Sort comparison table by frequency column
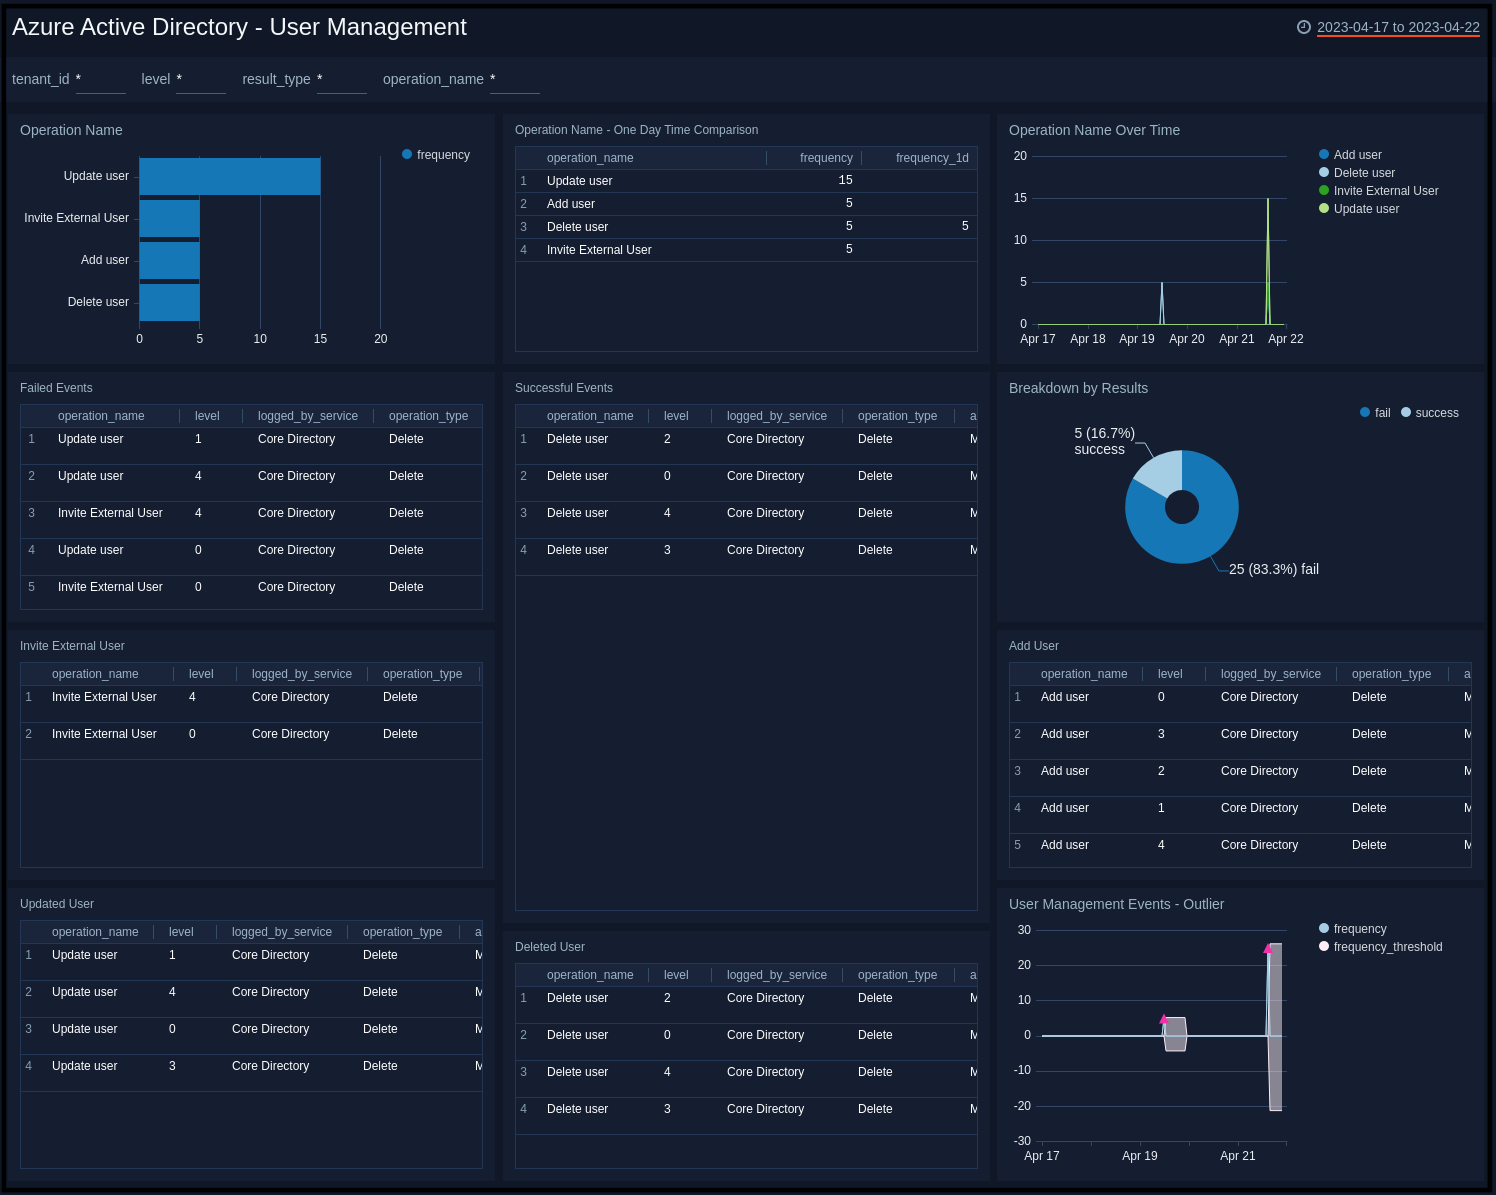 826,158
